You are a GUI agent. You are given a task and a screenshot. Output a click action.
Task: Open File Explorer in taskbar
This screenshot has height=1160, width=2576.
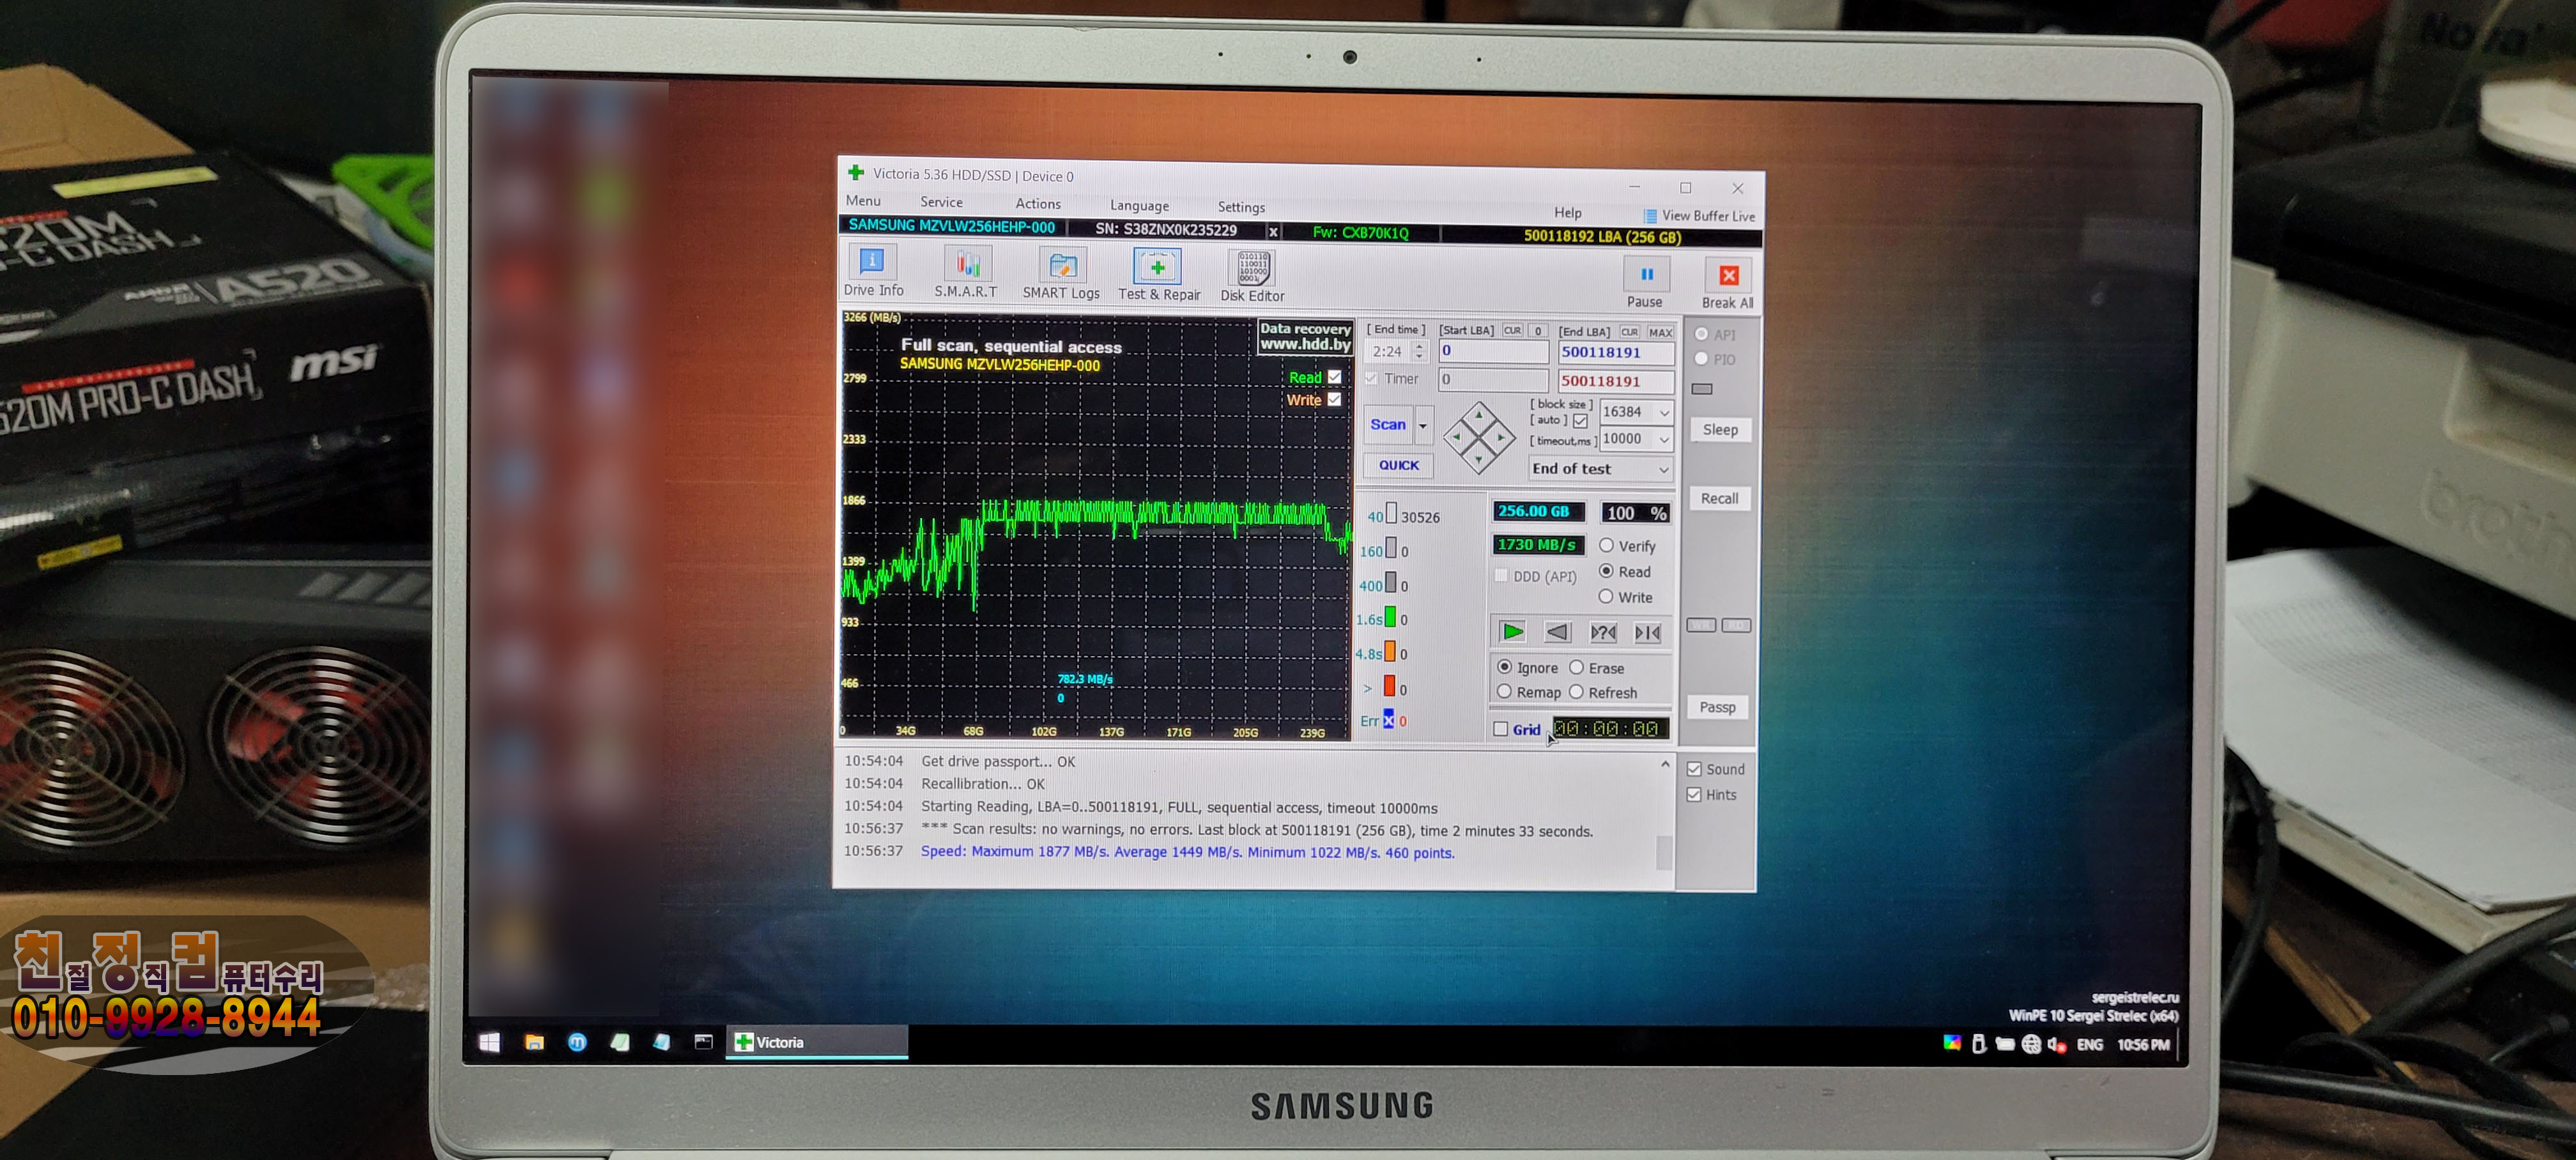tap(535, 1042)
